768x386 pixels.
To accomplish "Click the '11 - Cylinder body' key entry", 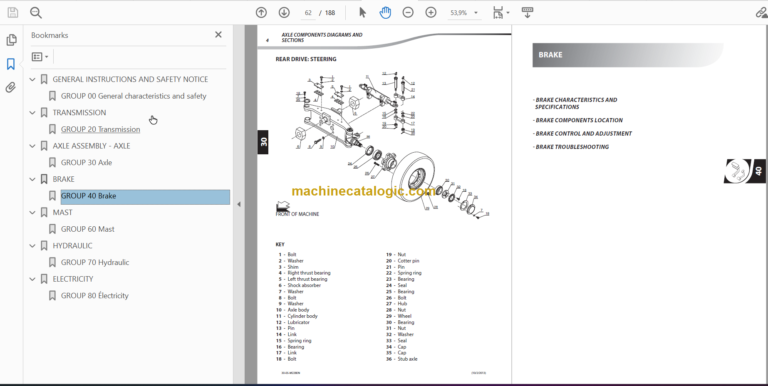I will point(297,316).
